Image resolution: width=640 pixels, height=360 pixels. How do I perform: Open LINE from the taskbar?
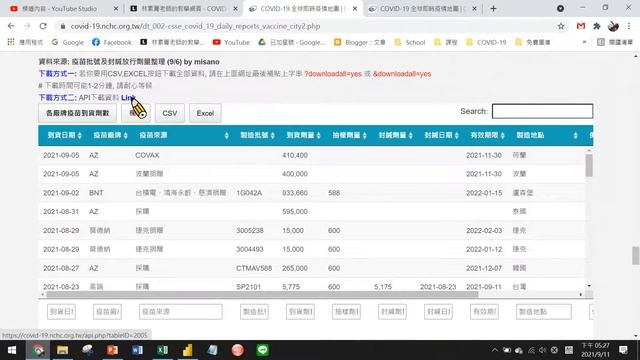coord(262,350)
